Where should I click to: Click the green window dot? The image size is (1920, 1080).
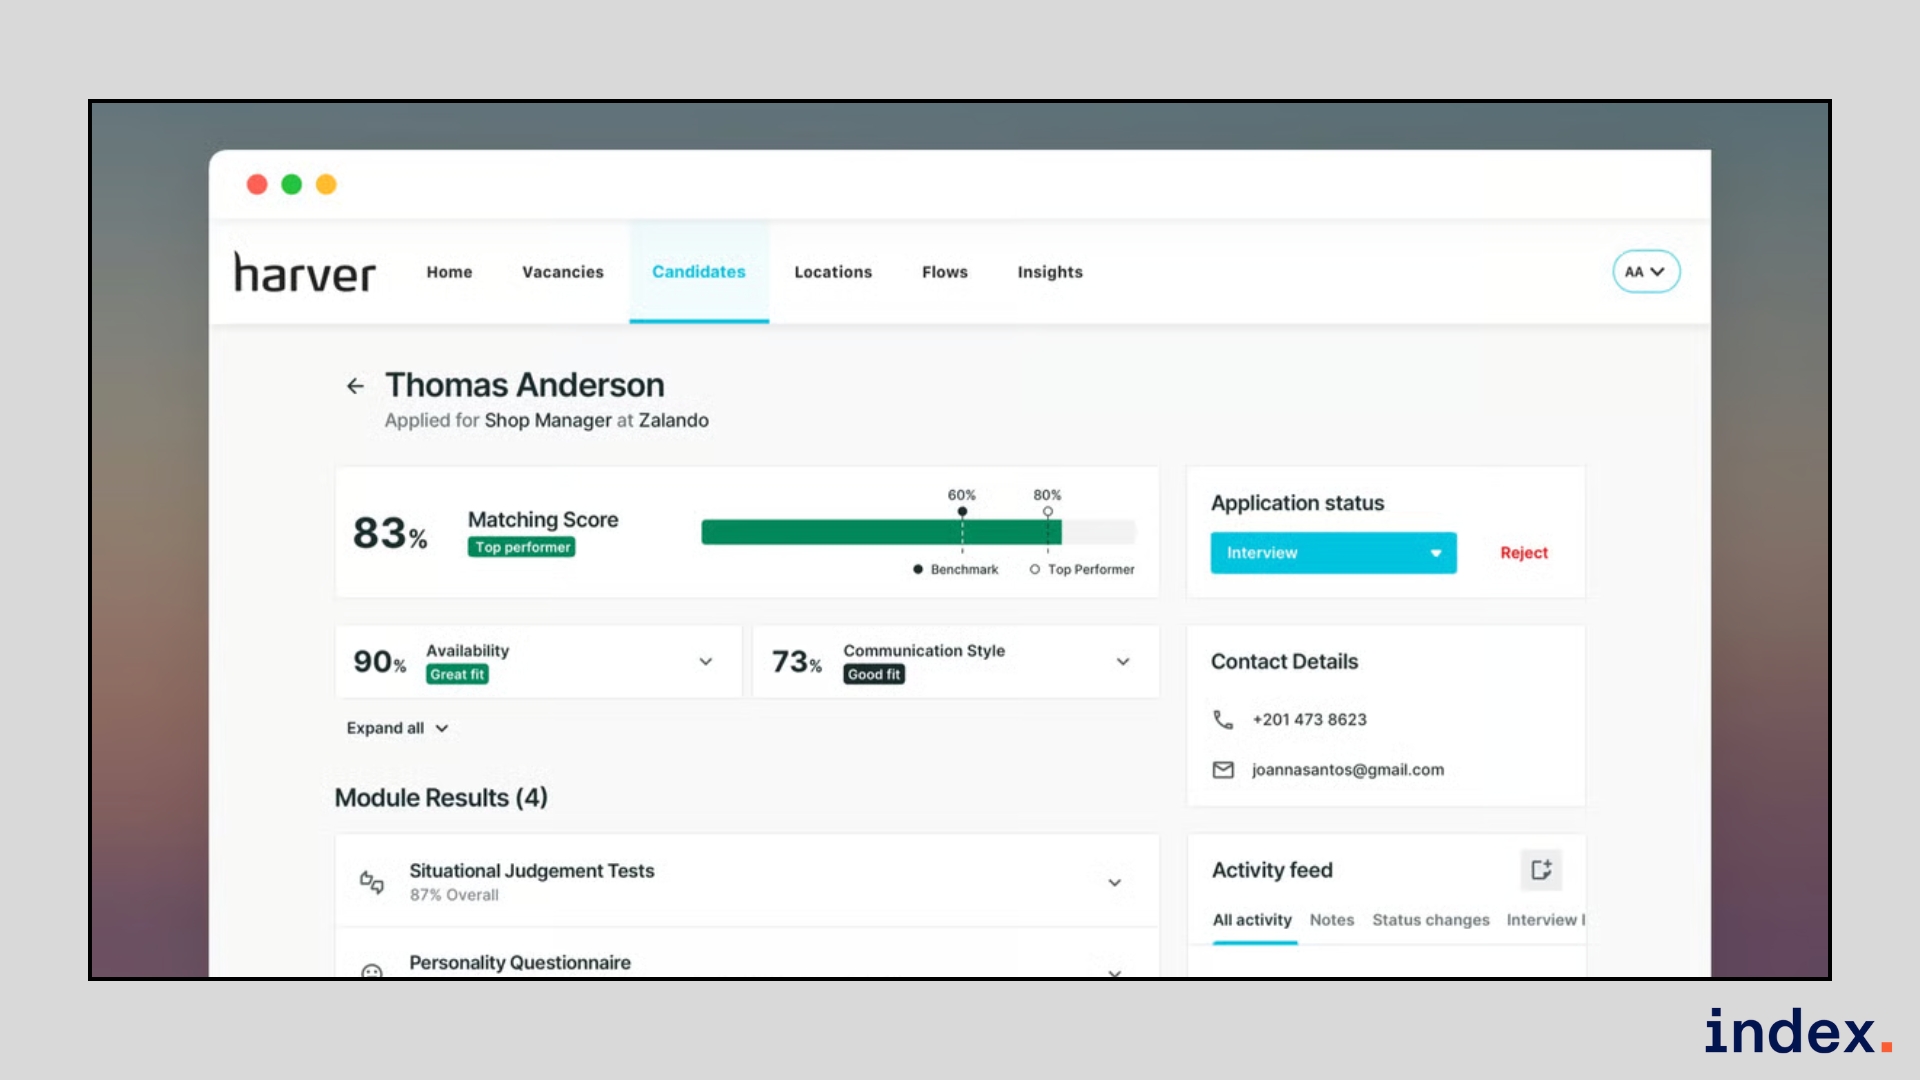pyautogui.click(x=291, y=184)
